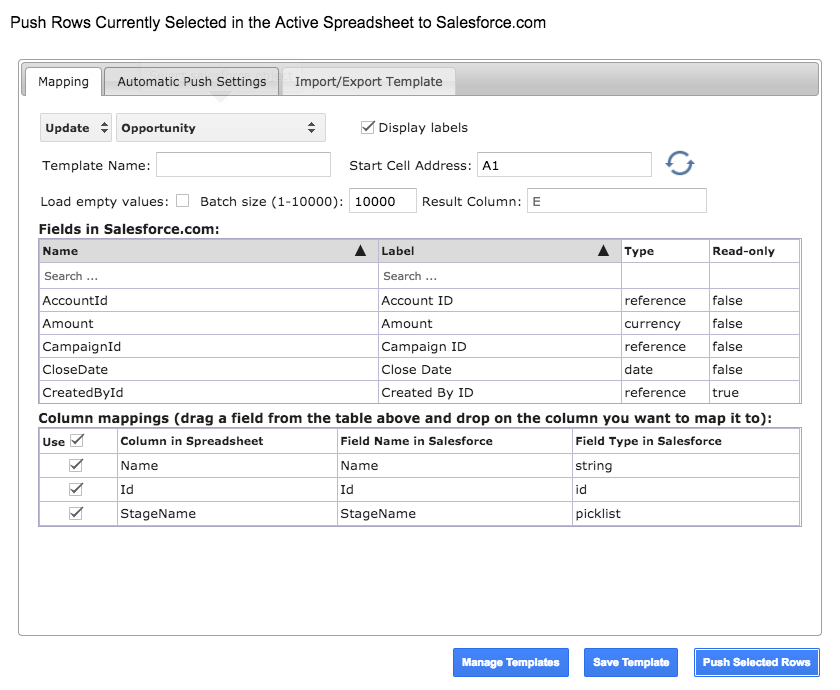Select the CloseDate field row
Image resolution: width=840 pixels, height=690 pixels.
(419, 369)
